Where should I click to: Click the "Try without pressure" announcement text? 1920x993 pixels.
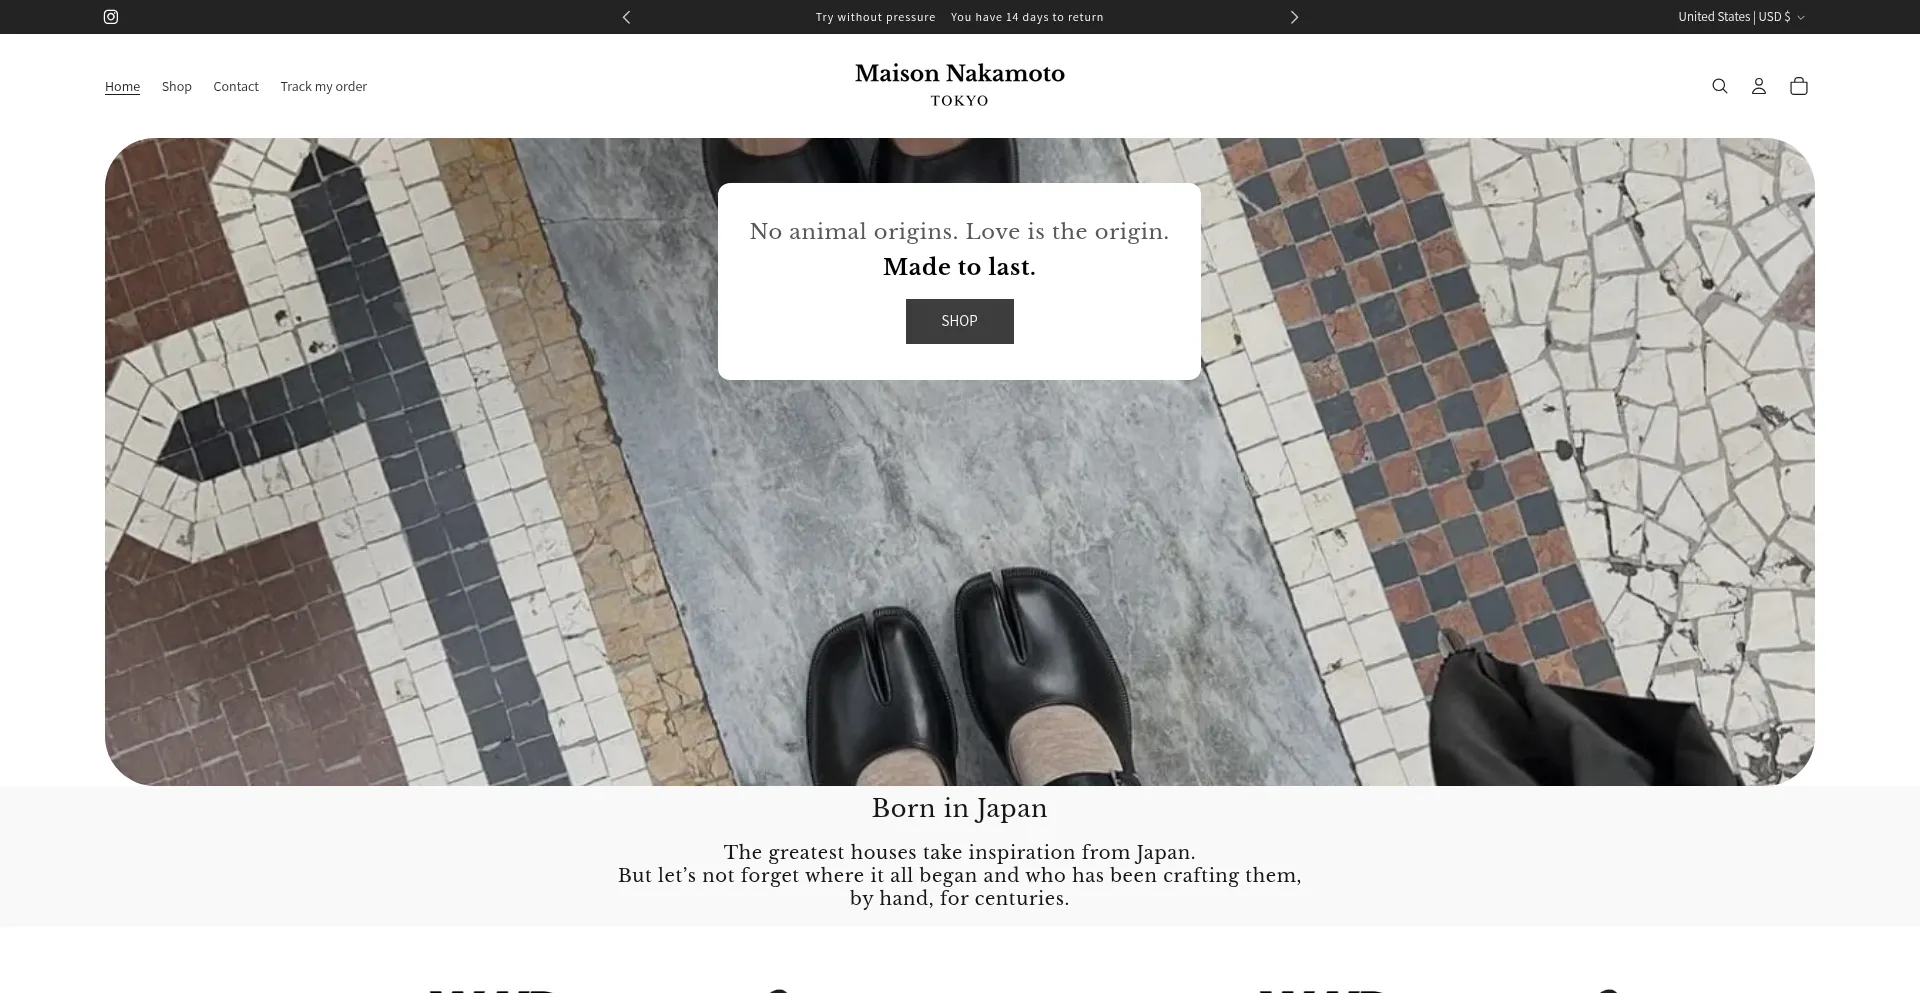[x=875, y=17]
